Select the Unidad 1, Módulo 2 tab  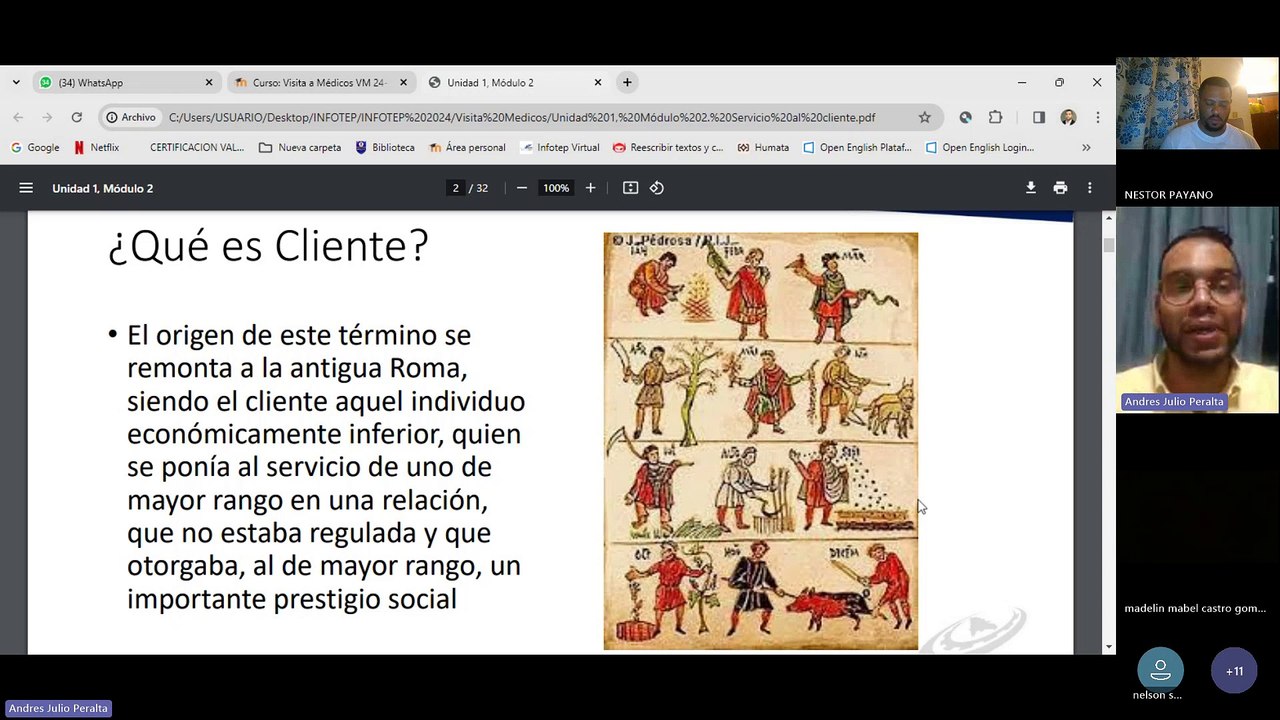coord(515,83)
